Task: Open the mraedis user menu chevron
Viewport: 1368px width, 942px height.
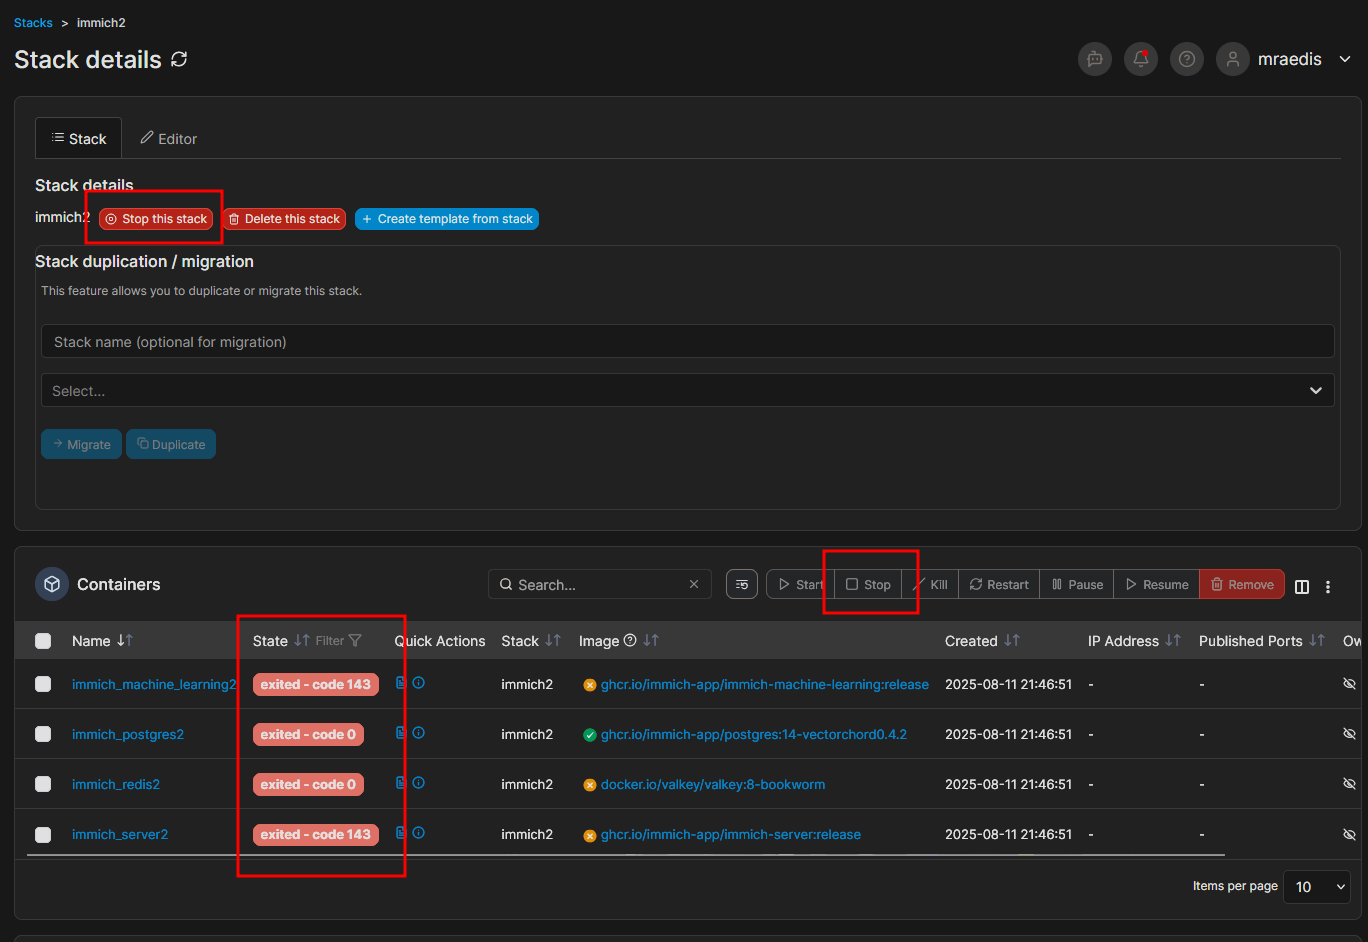Action: (1345, 59)
